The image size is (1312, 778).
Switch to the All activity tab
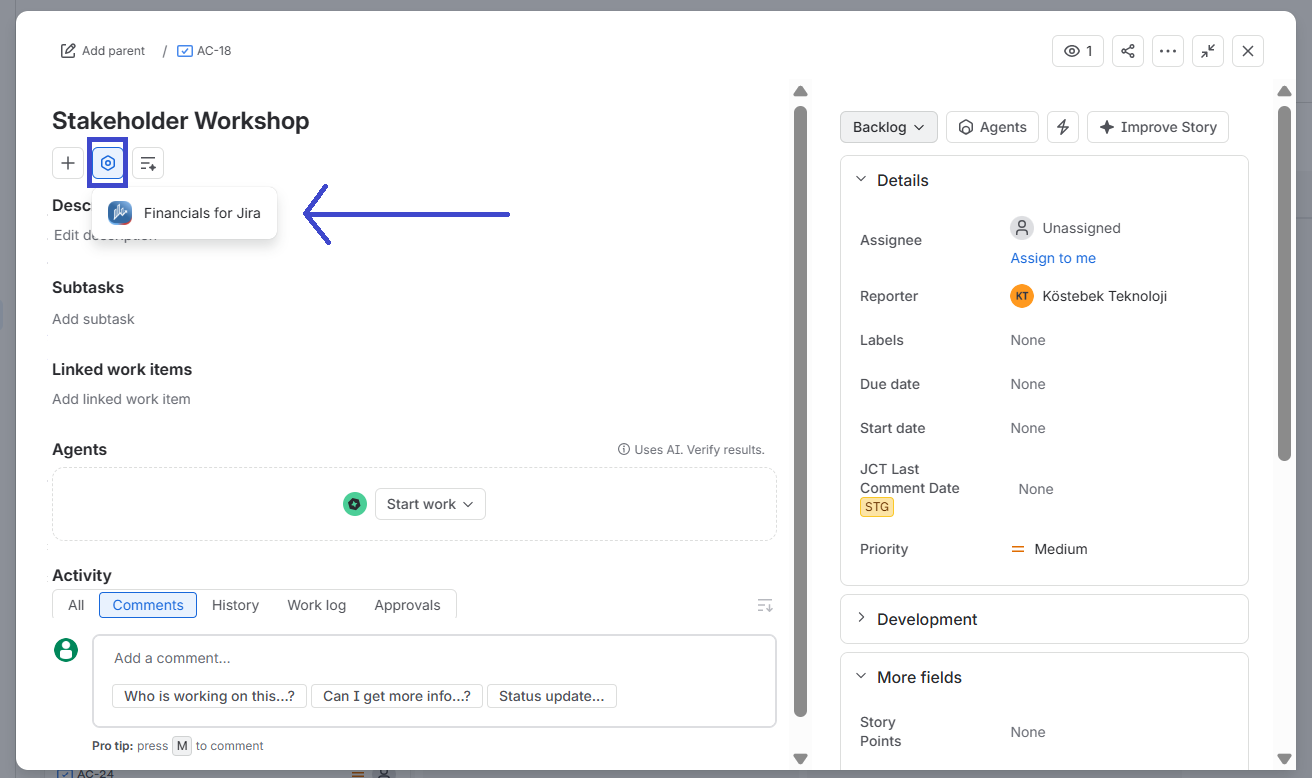(x=76, y=605)
